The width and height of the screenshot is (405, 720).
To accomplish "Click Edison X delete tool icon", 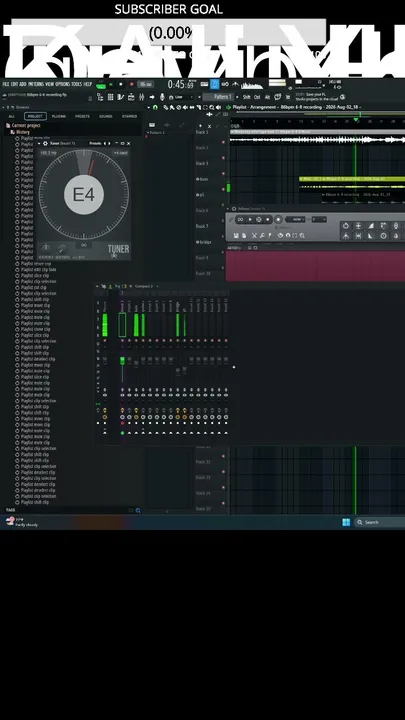I will pos(254,236).
